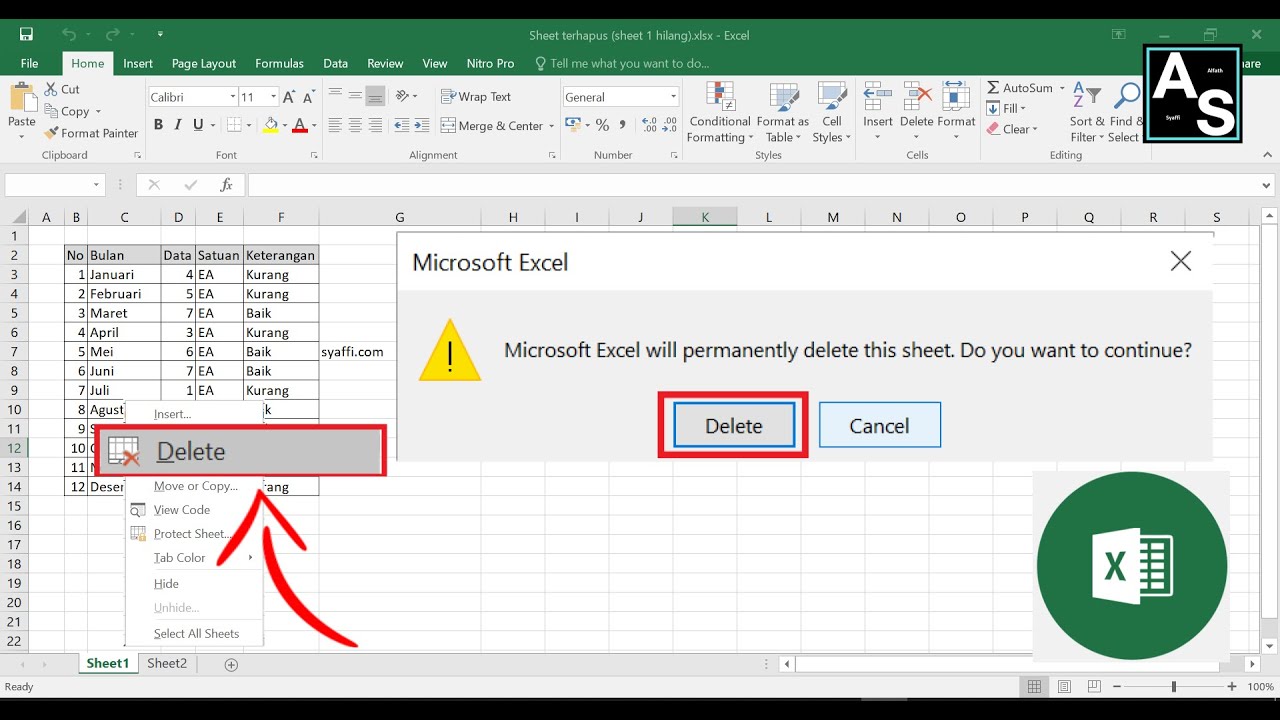Toggle bold formatting

point(158,126)
